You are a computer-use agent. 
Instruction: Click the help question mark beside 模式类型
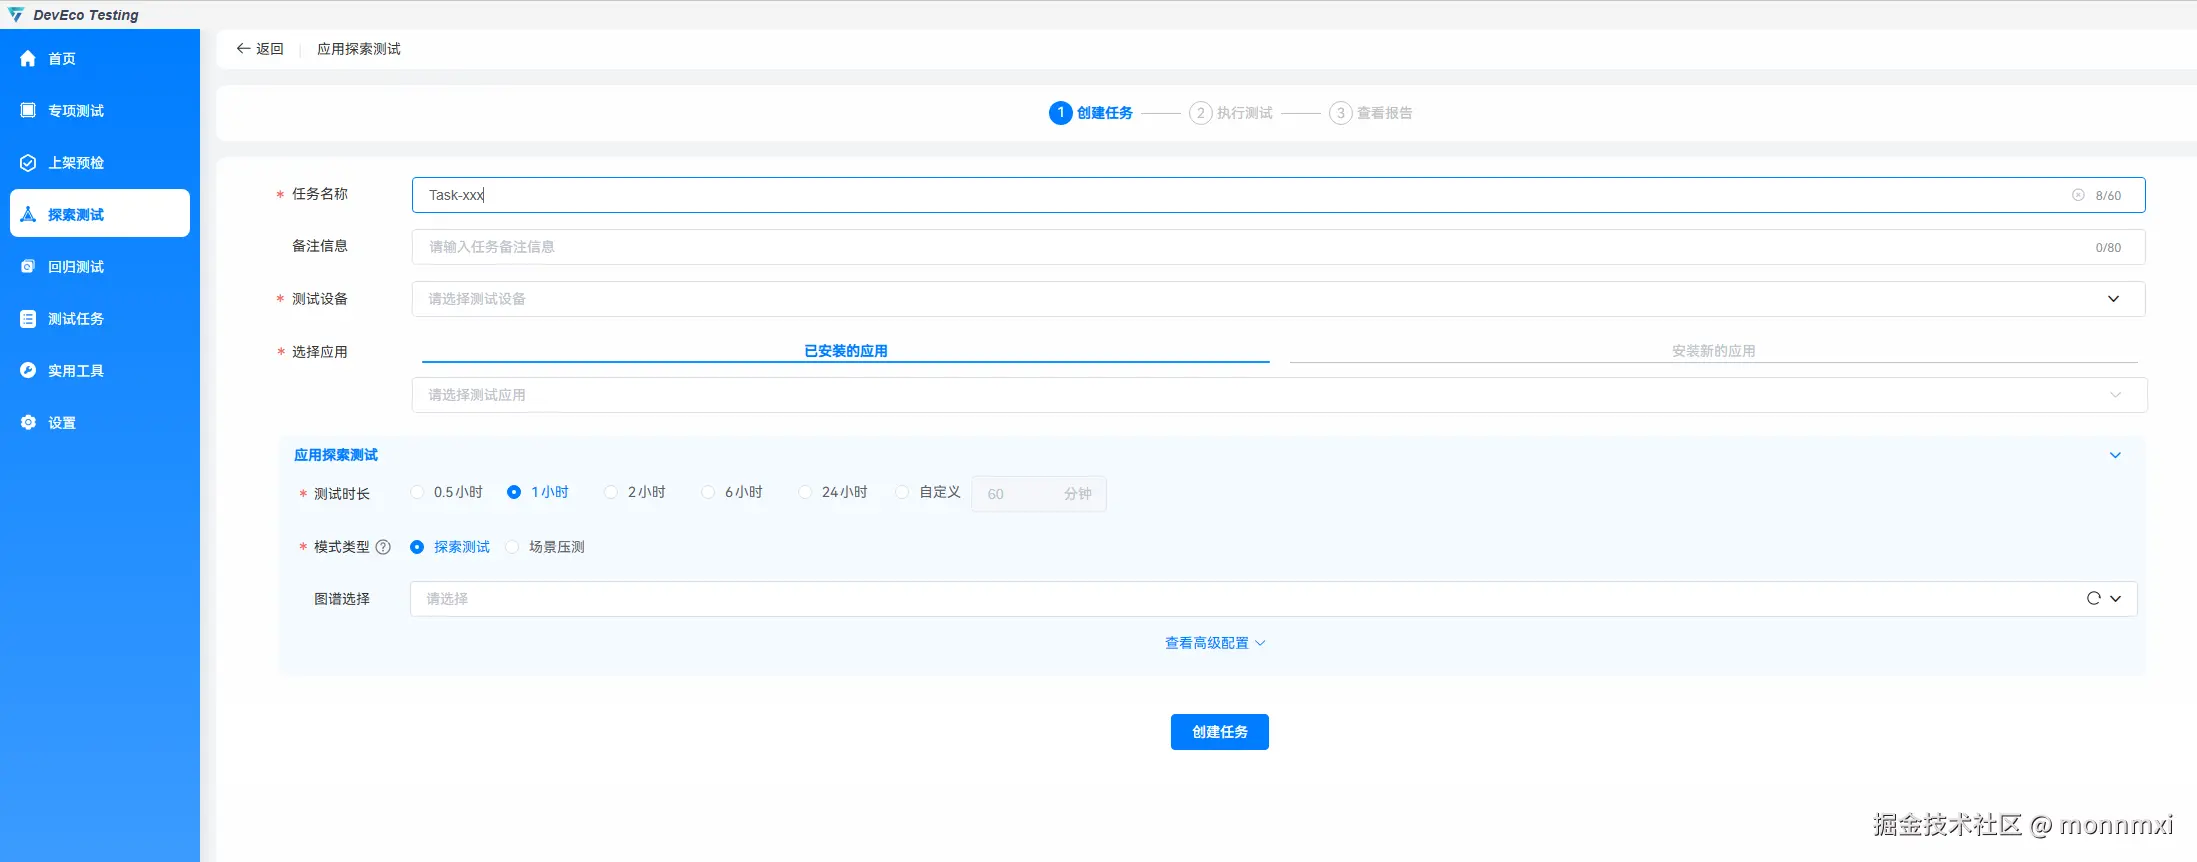tap(383, 547)
